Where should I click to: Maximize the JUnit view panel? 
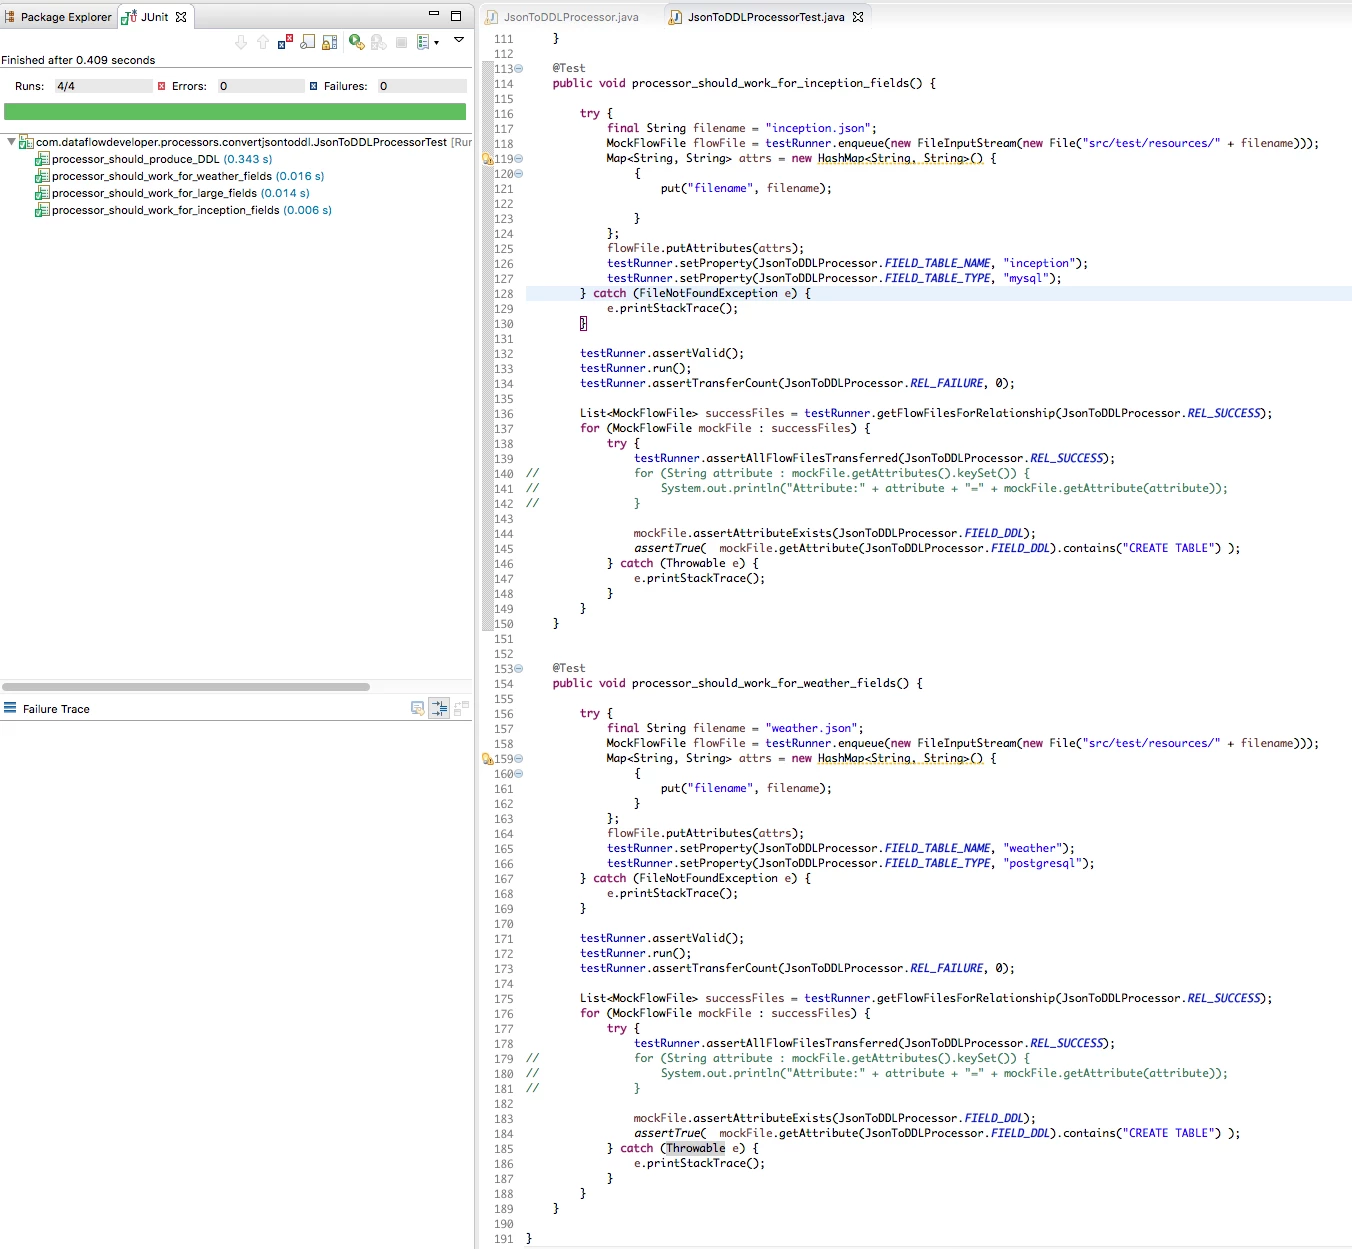coord(456,15)
